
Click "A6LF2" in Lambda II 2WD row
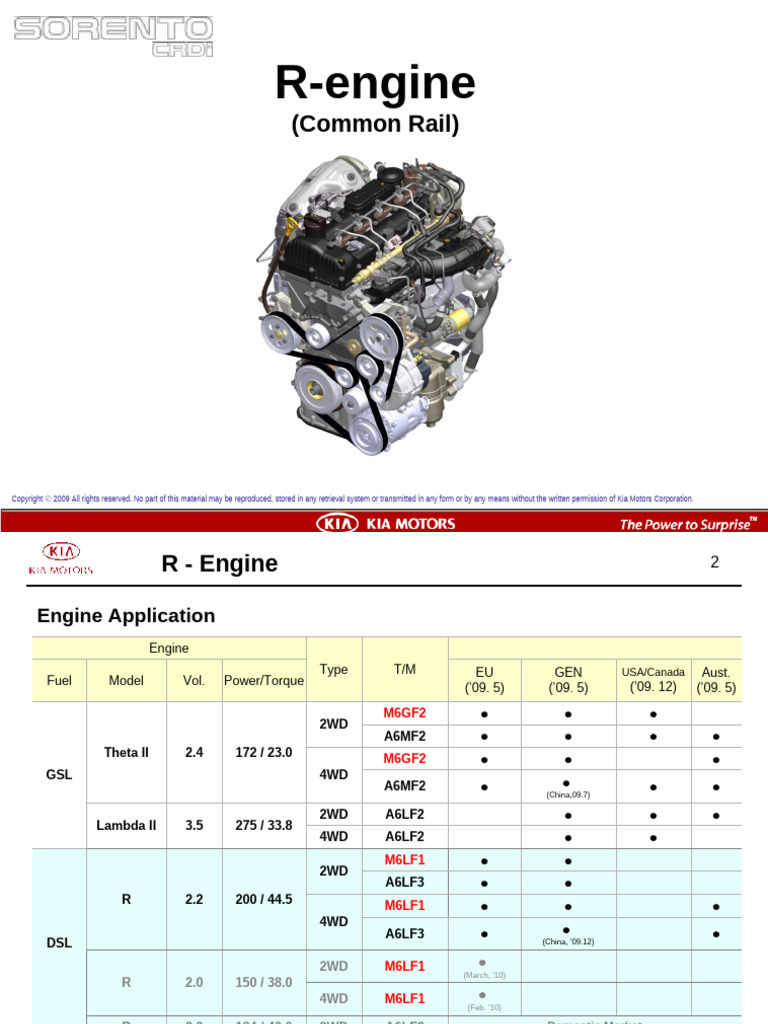405,814
